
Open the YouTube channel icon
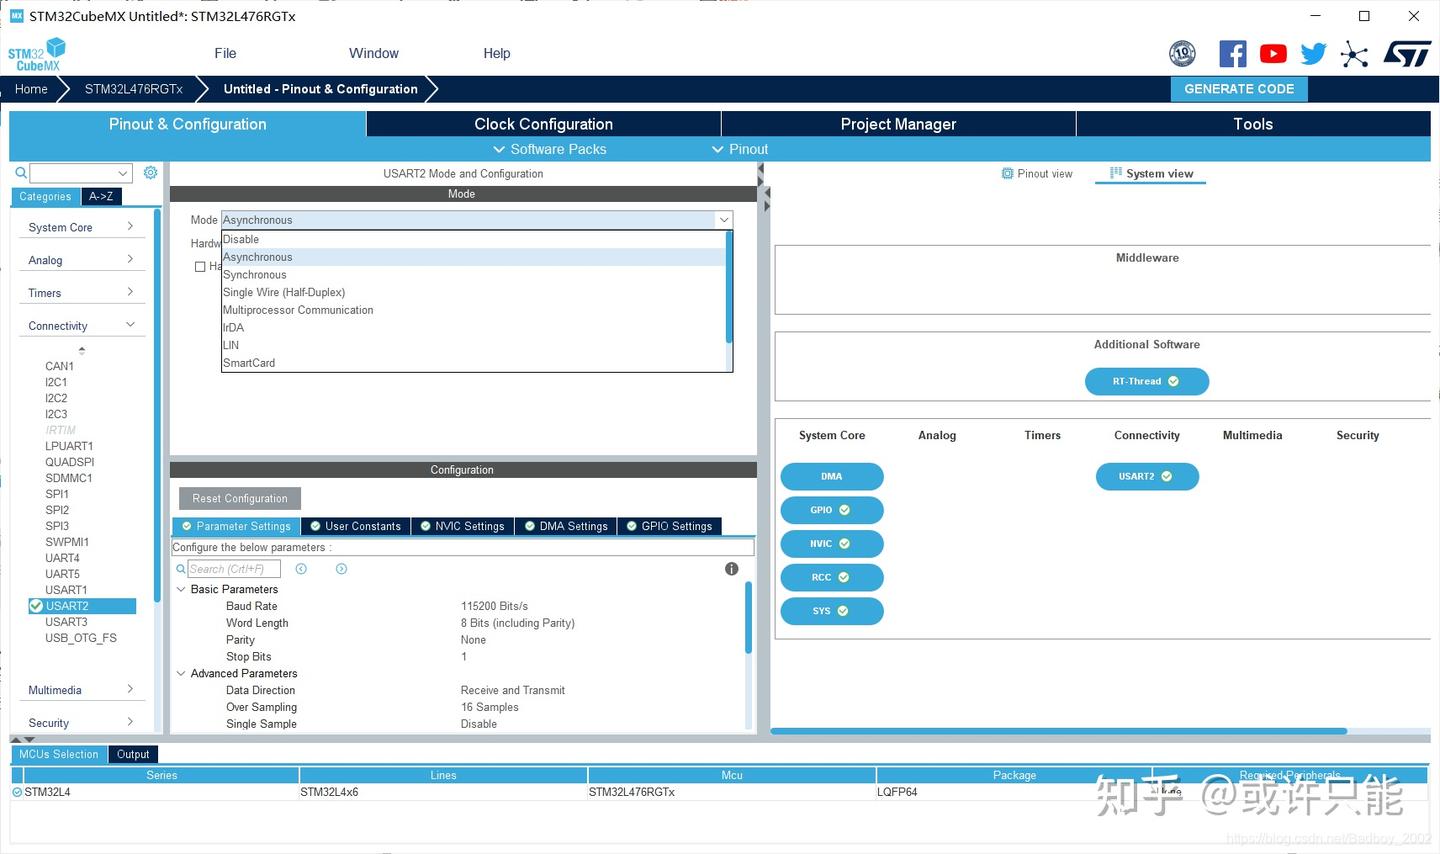click(x=1273, y=54)
